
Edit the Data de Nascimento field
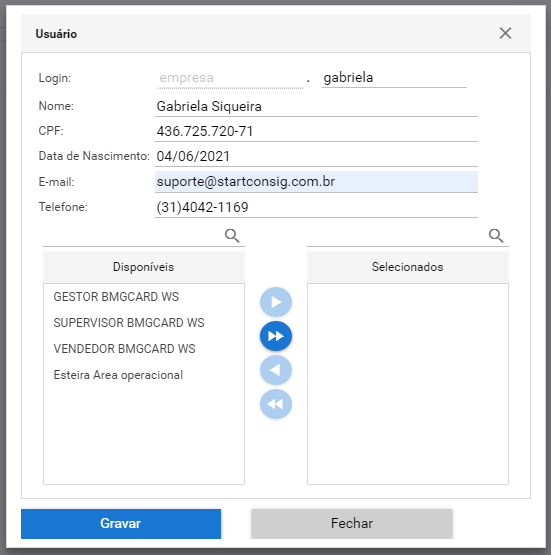[316, 157]
